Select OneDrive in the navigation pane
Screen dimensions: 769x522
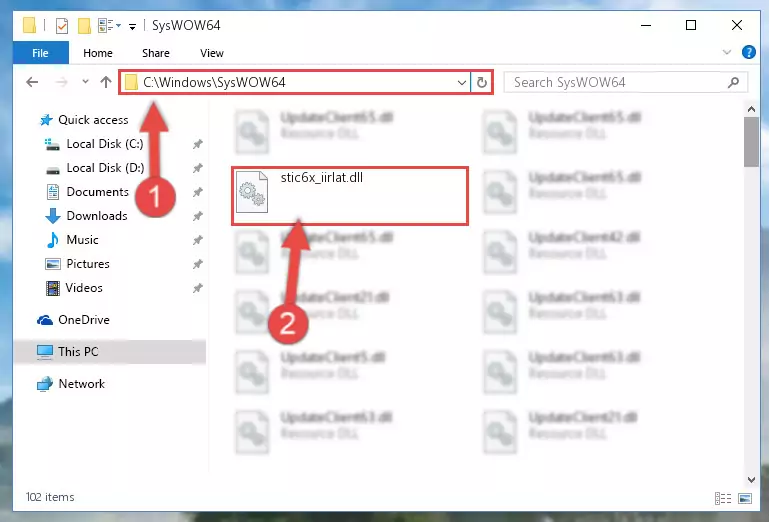click(x=84, y=320)
